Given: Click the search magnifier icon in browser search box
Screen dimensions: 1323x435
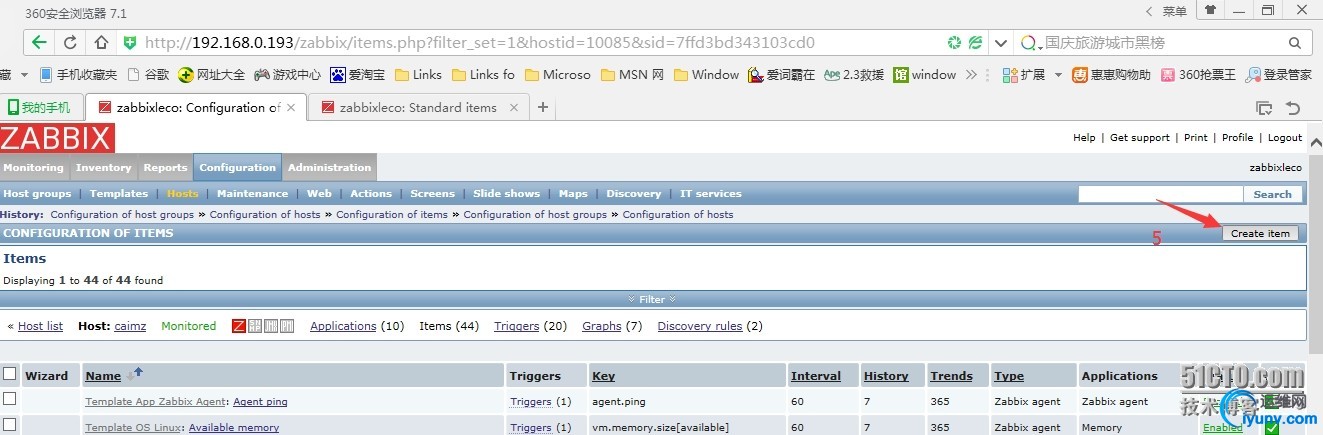Looking at the screenshot, I should coord(1295,43).
